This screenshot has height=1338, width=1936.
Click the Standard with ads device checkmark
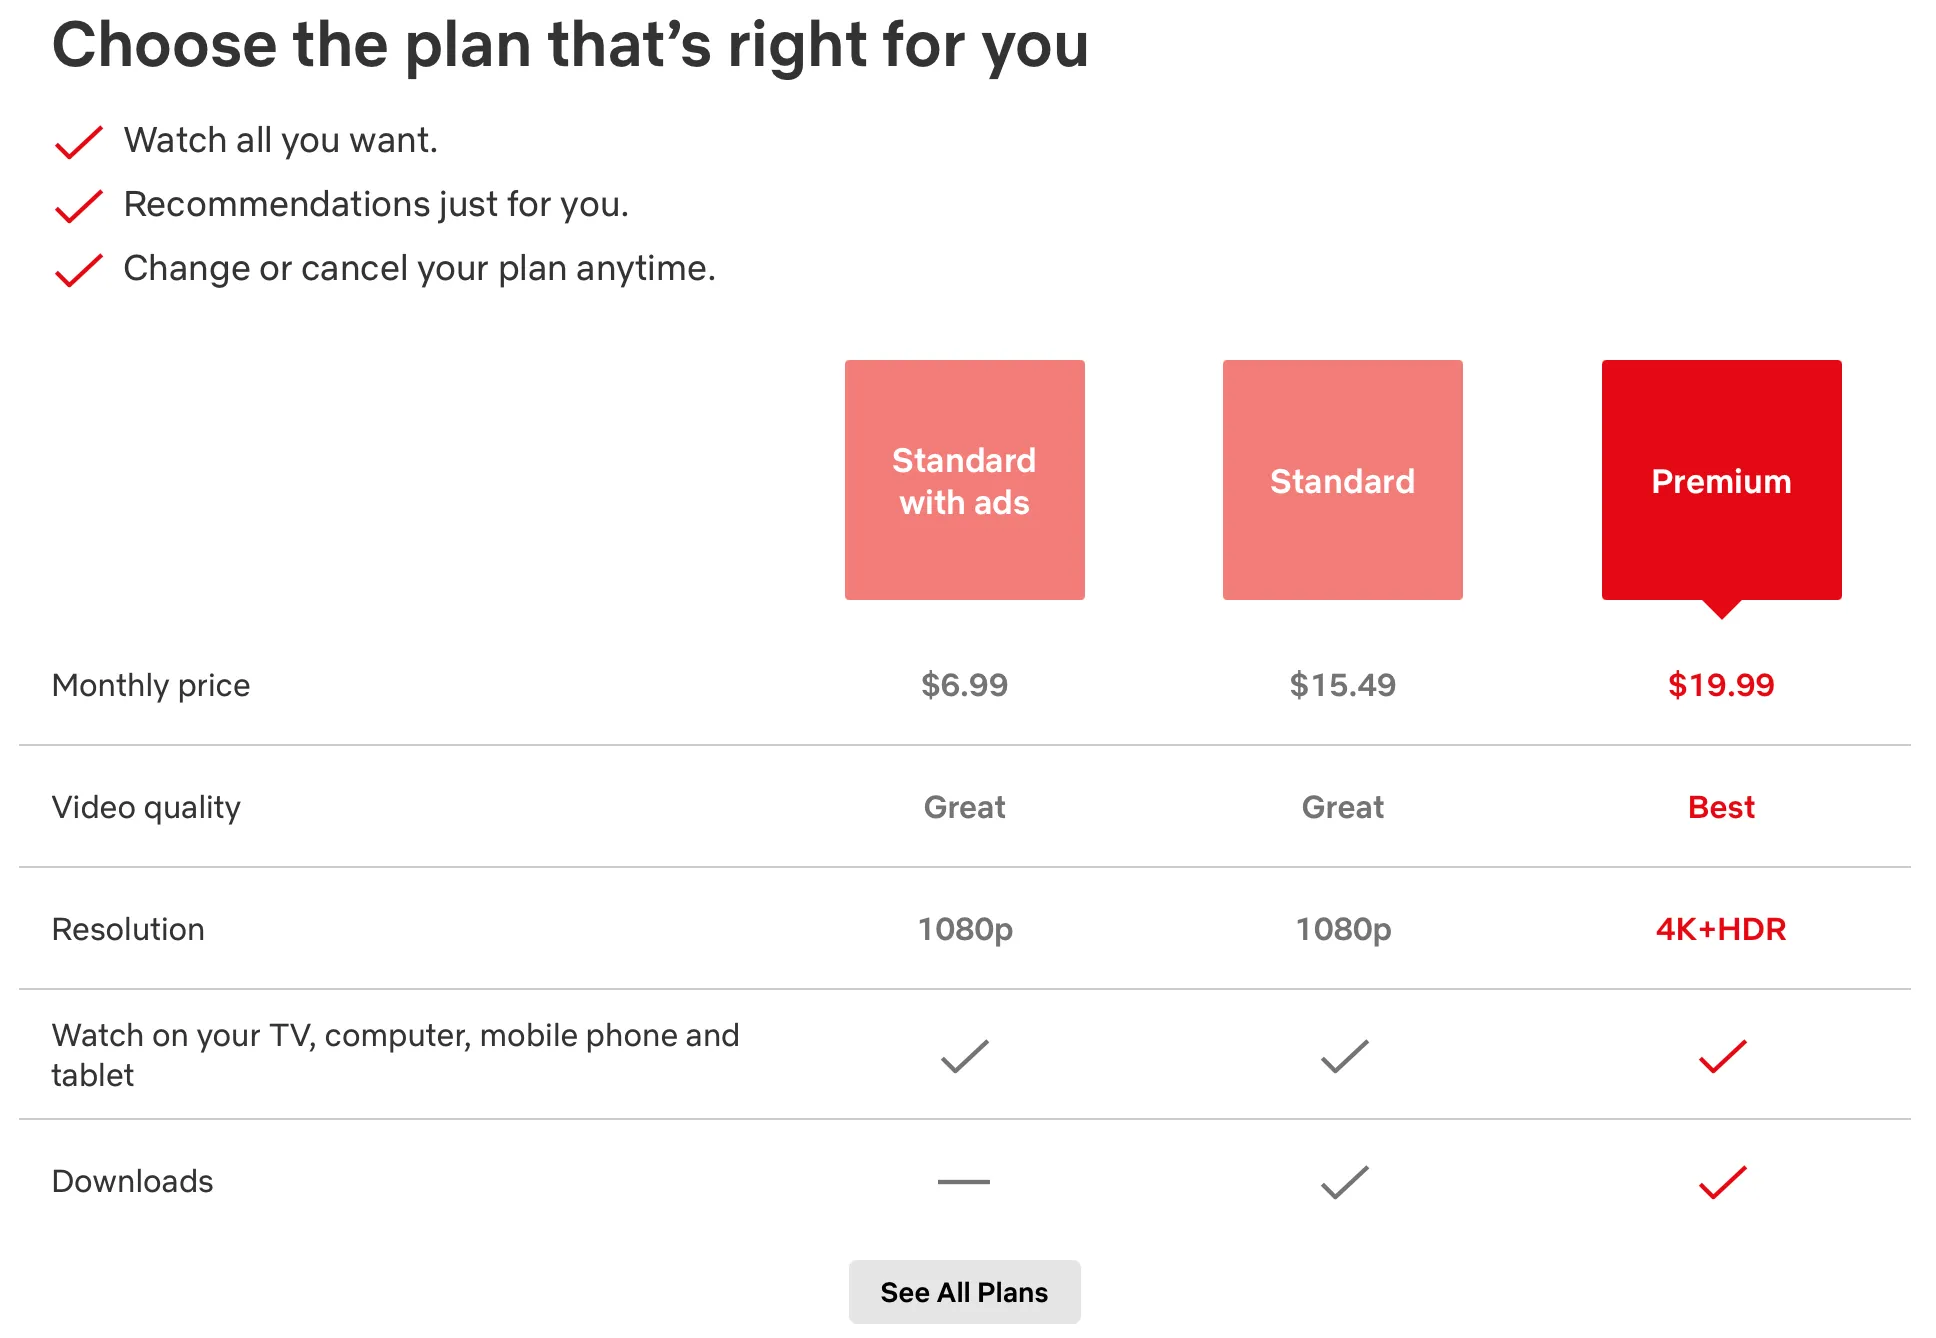(x=963, y=1055)
